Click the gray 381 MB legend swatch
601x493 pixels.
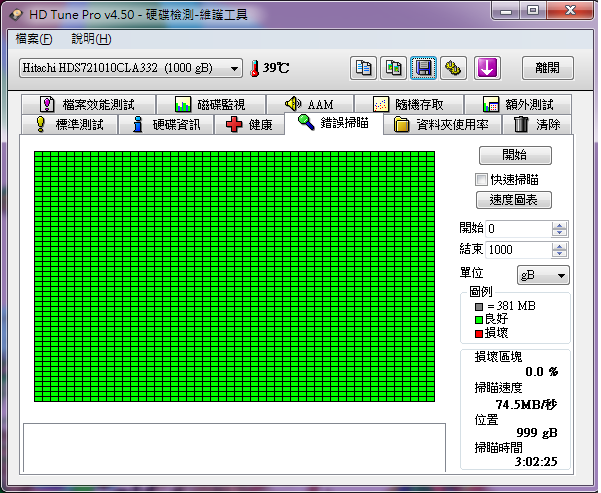(478, 307)
